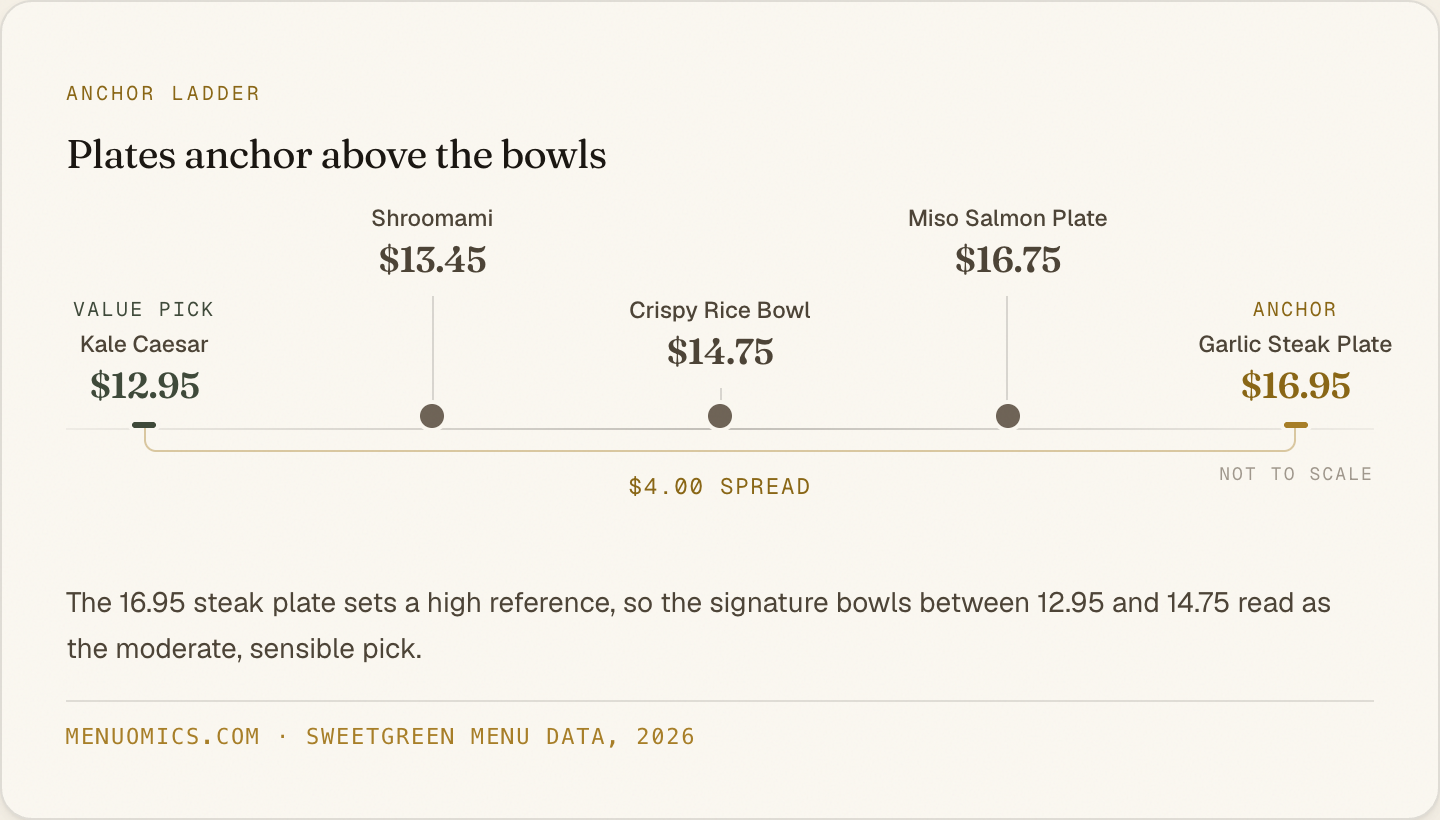
Task: Select the $13.45 Shroomami price
Action: point(432,260)
